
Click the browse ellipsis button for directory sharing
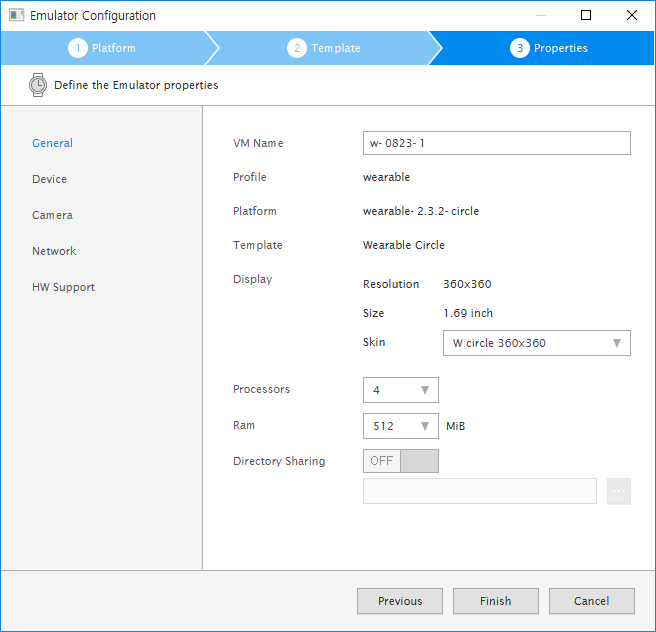click(618, 491)
